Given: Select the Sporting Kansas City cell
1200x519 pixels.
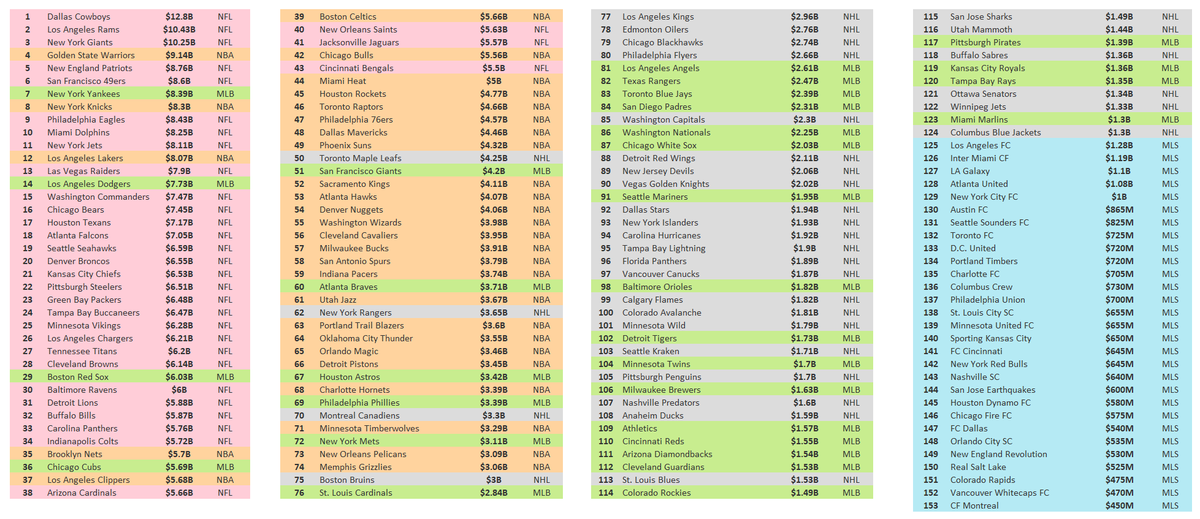Looking at the screenshot, I should tap(991, 338).
